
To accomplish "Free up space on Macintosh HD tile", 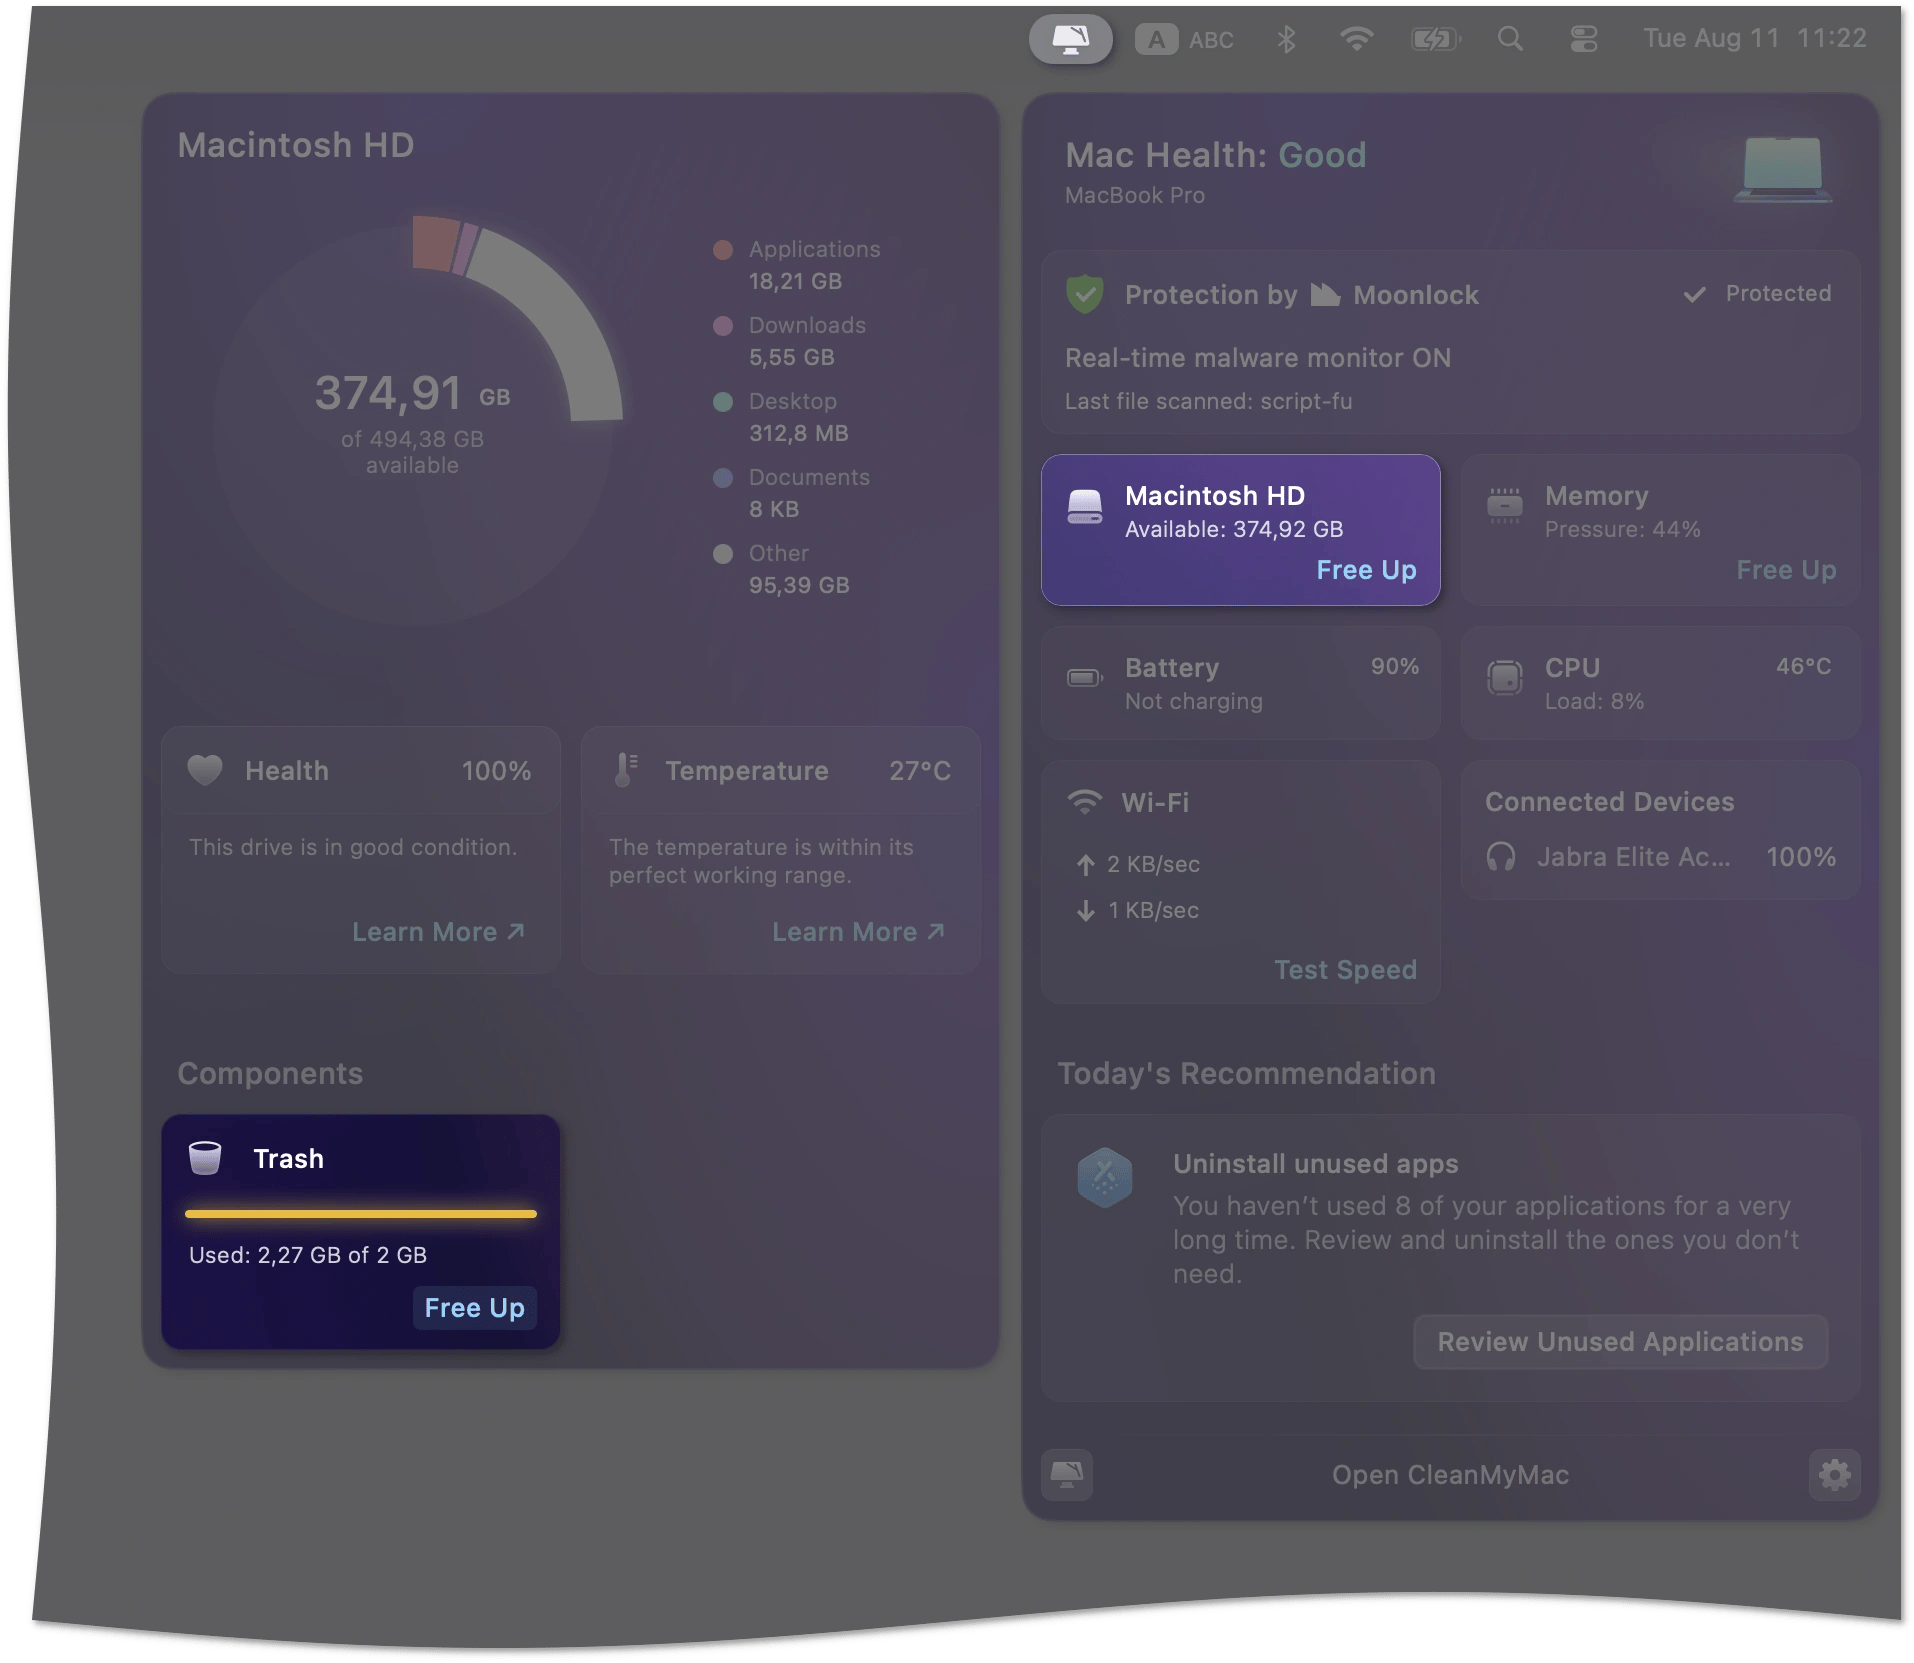I will (1366, 570).
